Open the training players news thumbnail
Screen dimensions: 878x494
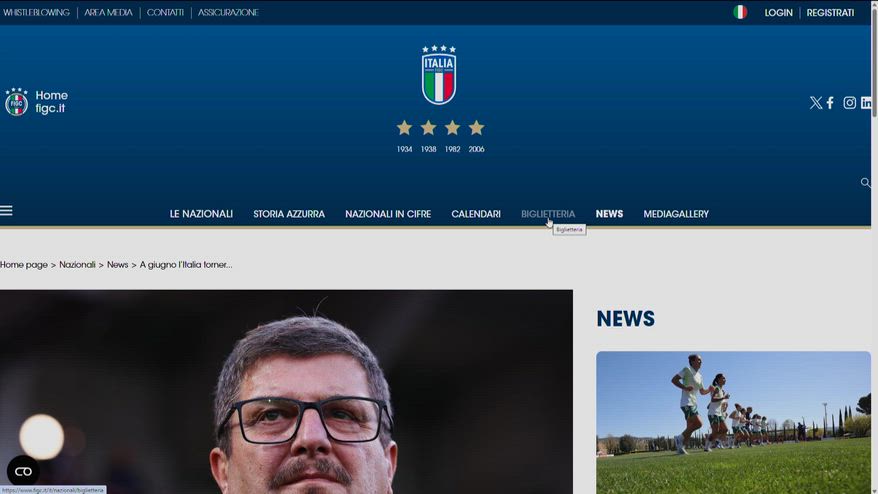[733, 420]
